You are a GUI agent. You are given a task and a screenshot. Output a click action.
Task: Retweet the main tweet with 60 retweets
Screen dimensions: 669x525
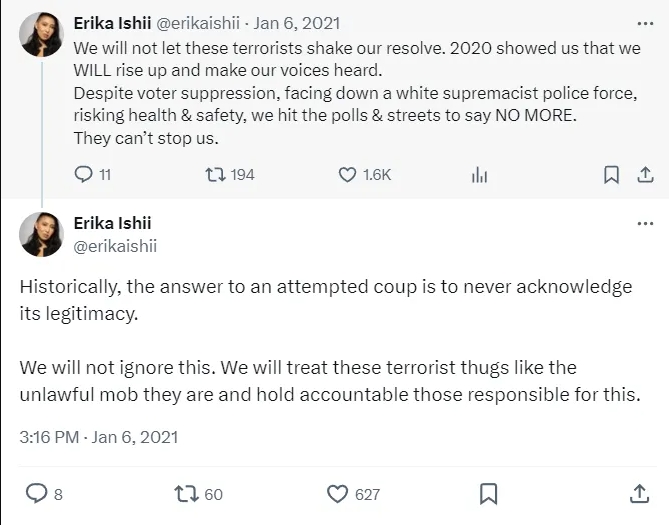[x=186, y=493]
